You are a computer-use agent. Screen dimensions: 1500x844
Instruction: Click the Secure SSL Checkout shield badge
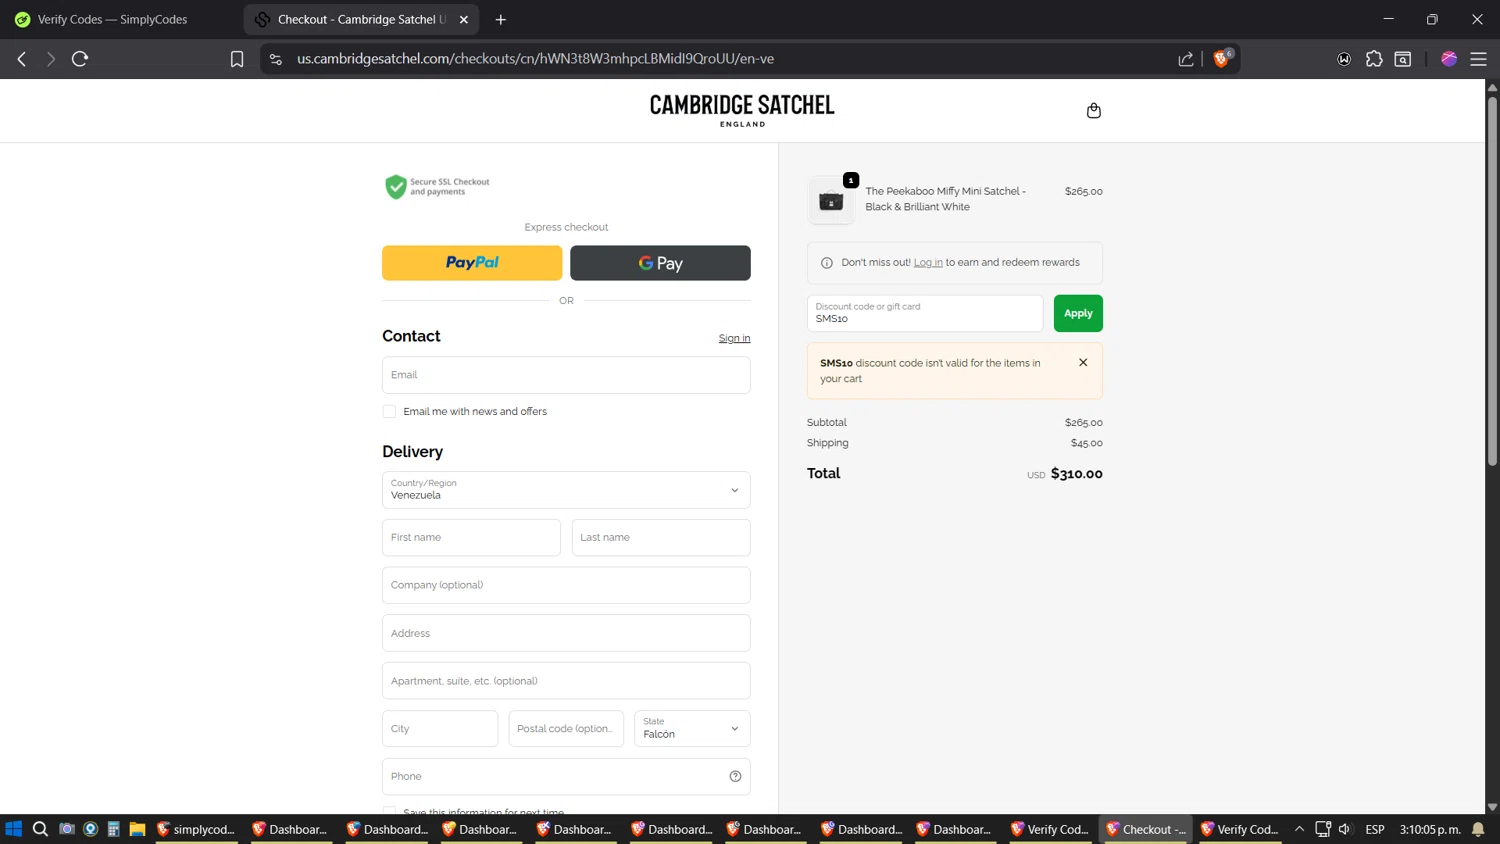pyautogui.click(x=437, y=187)
